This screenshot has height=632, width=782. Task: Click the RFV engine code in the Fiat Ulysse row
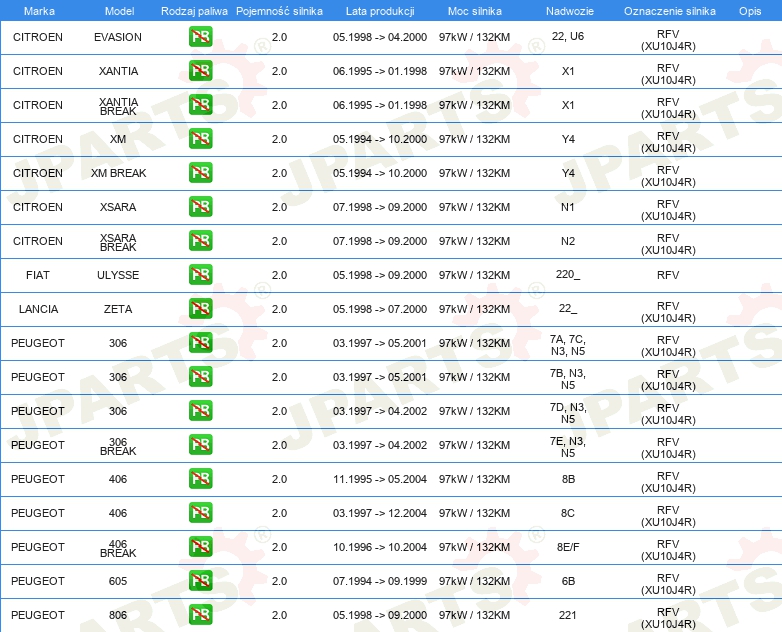[x=668, y=275]
